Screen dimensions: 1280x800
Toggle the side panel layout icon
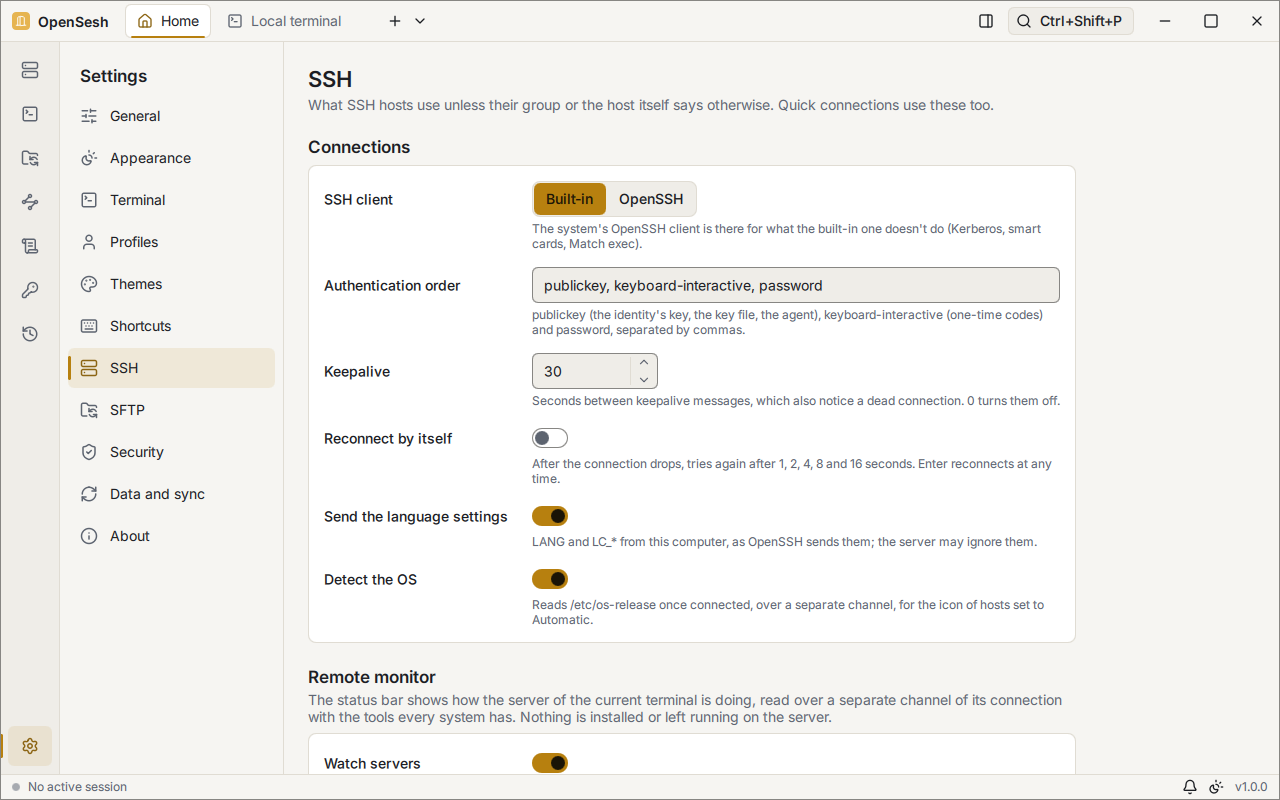986,21
